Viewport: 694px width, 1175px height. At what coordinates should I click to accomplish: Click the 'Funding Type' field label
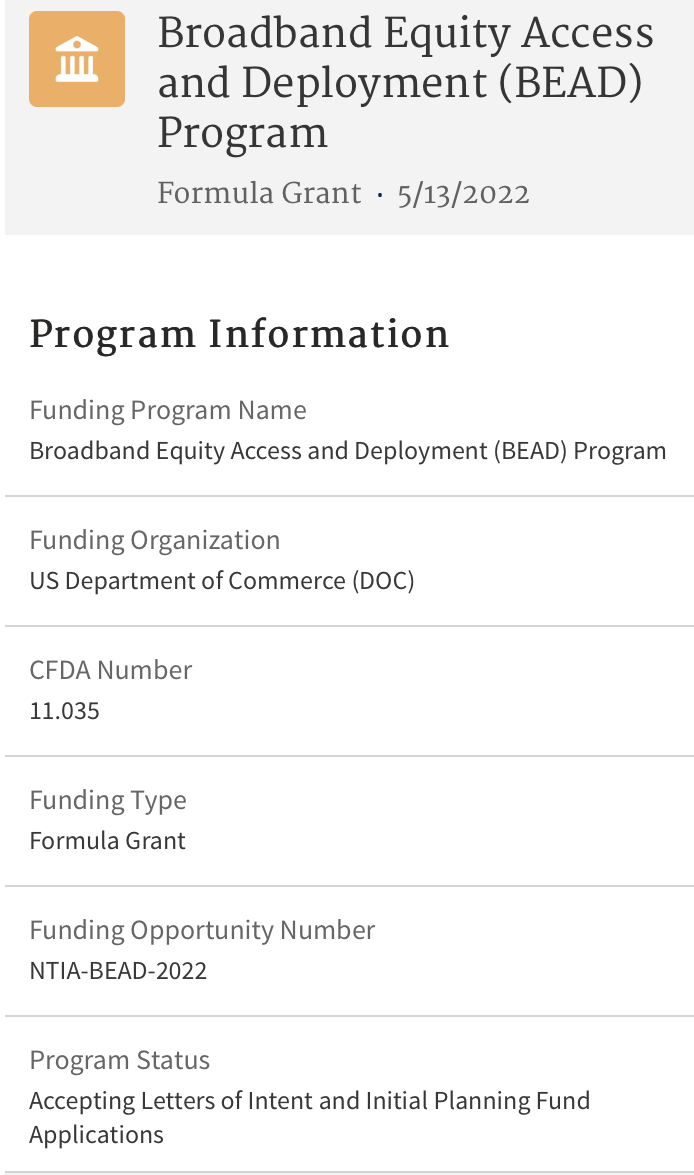108,800
